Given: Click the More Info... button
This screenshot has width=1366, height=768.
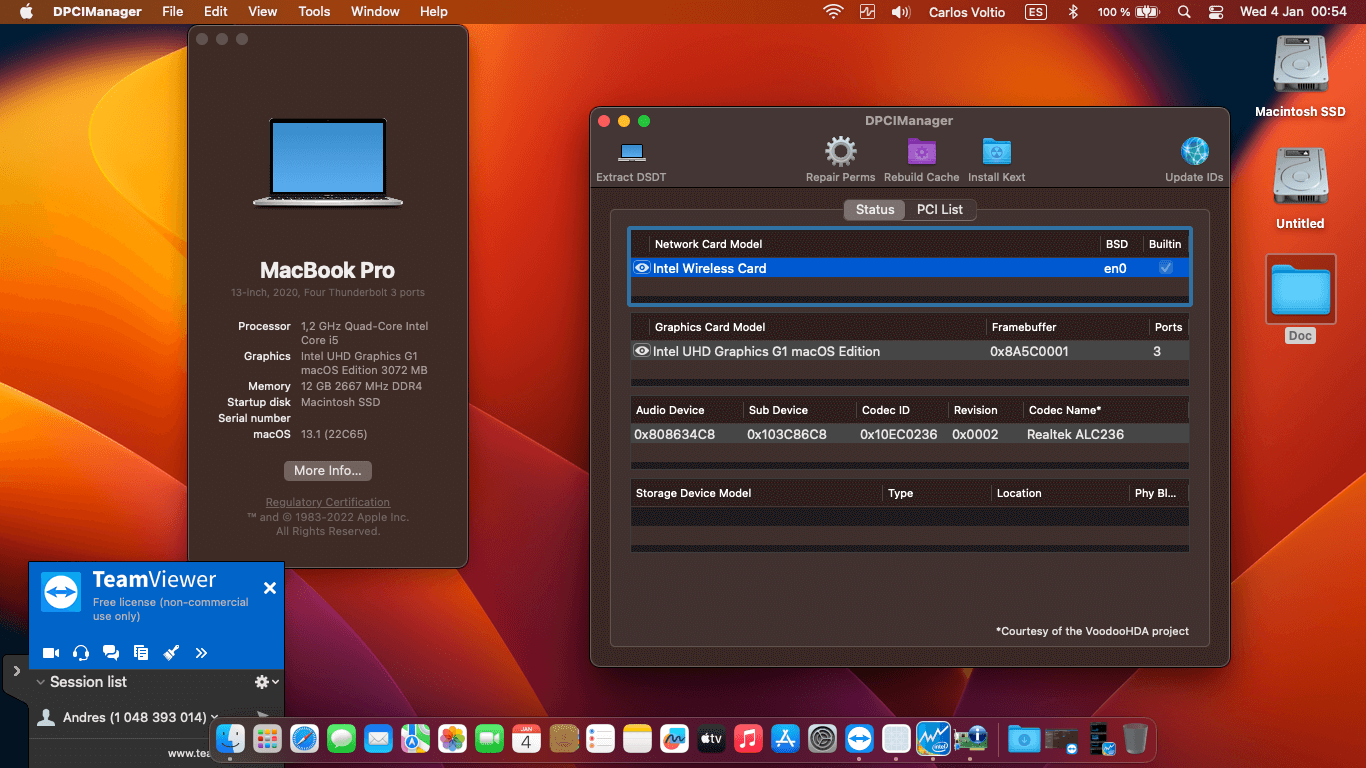Looking at the screenshot, I should point(328,471).
